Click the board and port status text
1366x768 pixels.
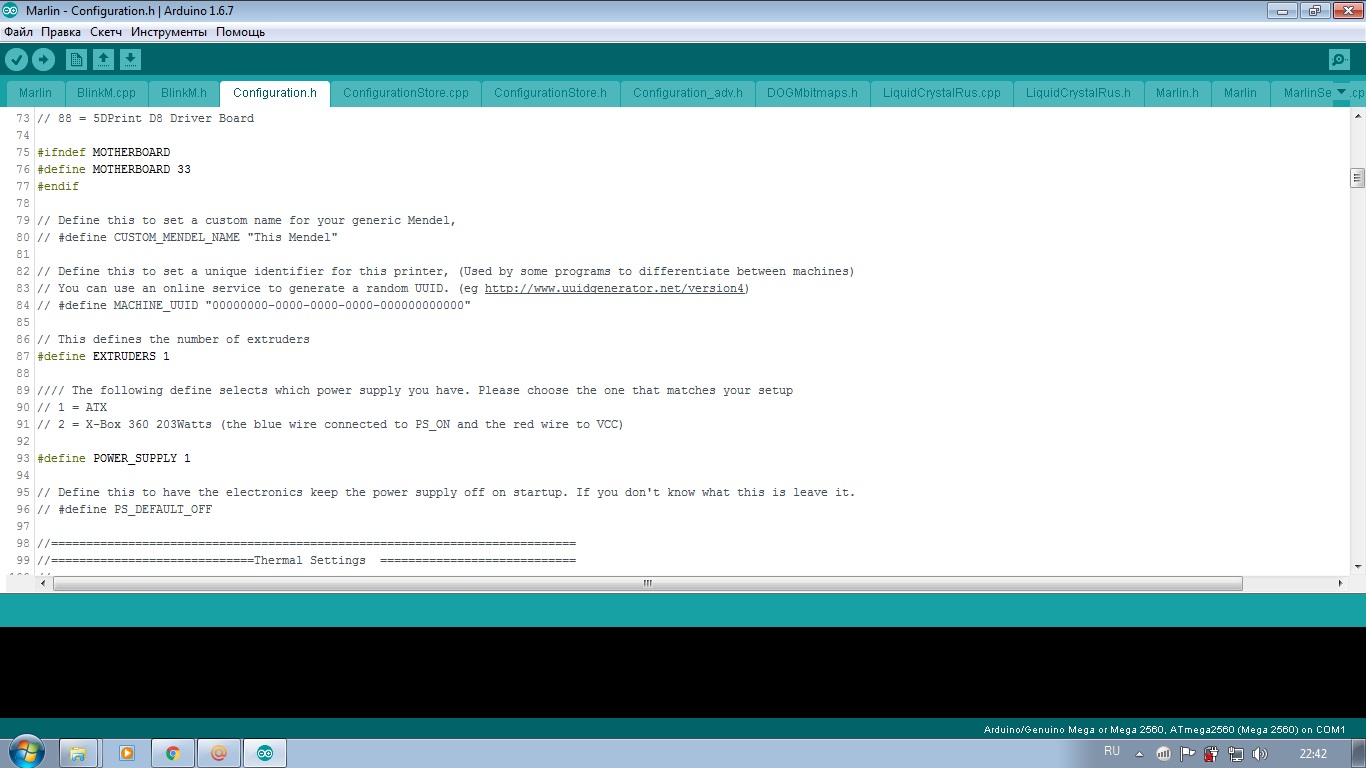click(x=1164, y=729)
